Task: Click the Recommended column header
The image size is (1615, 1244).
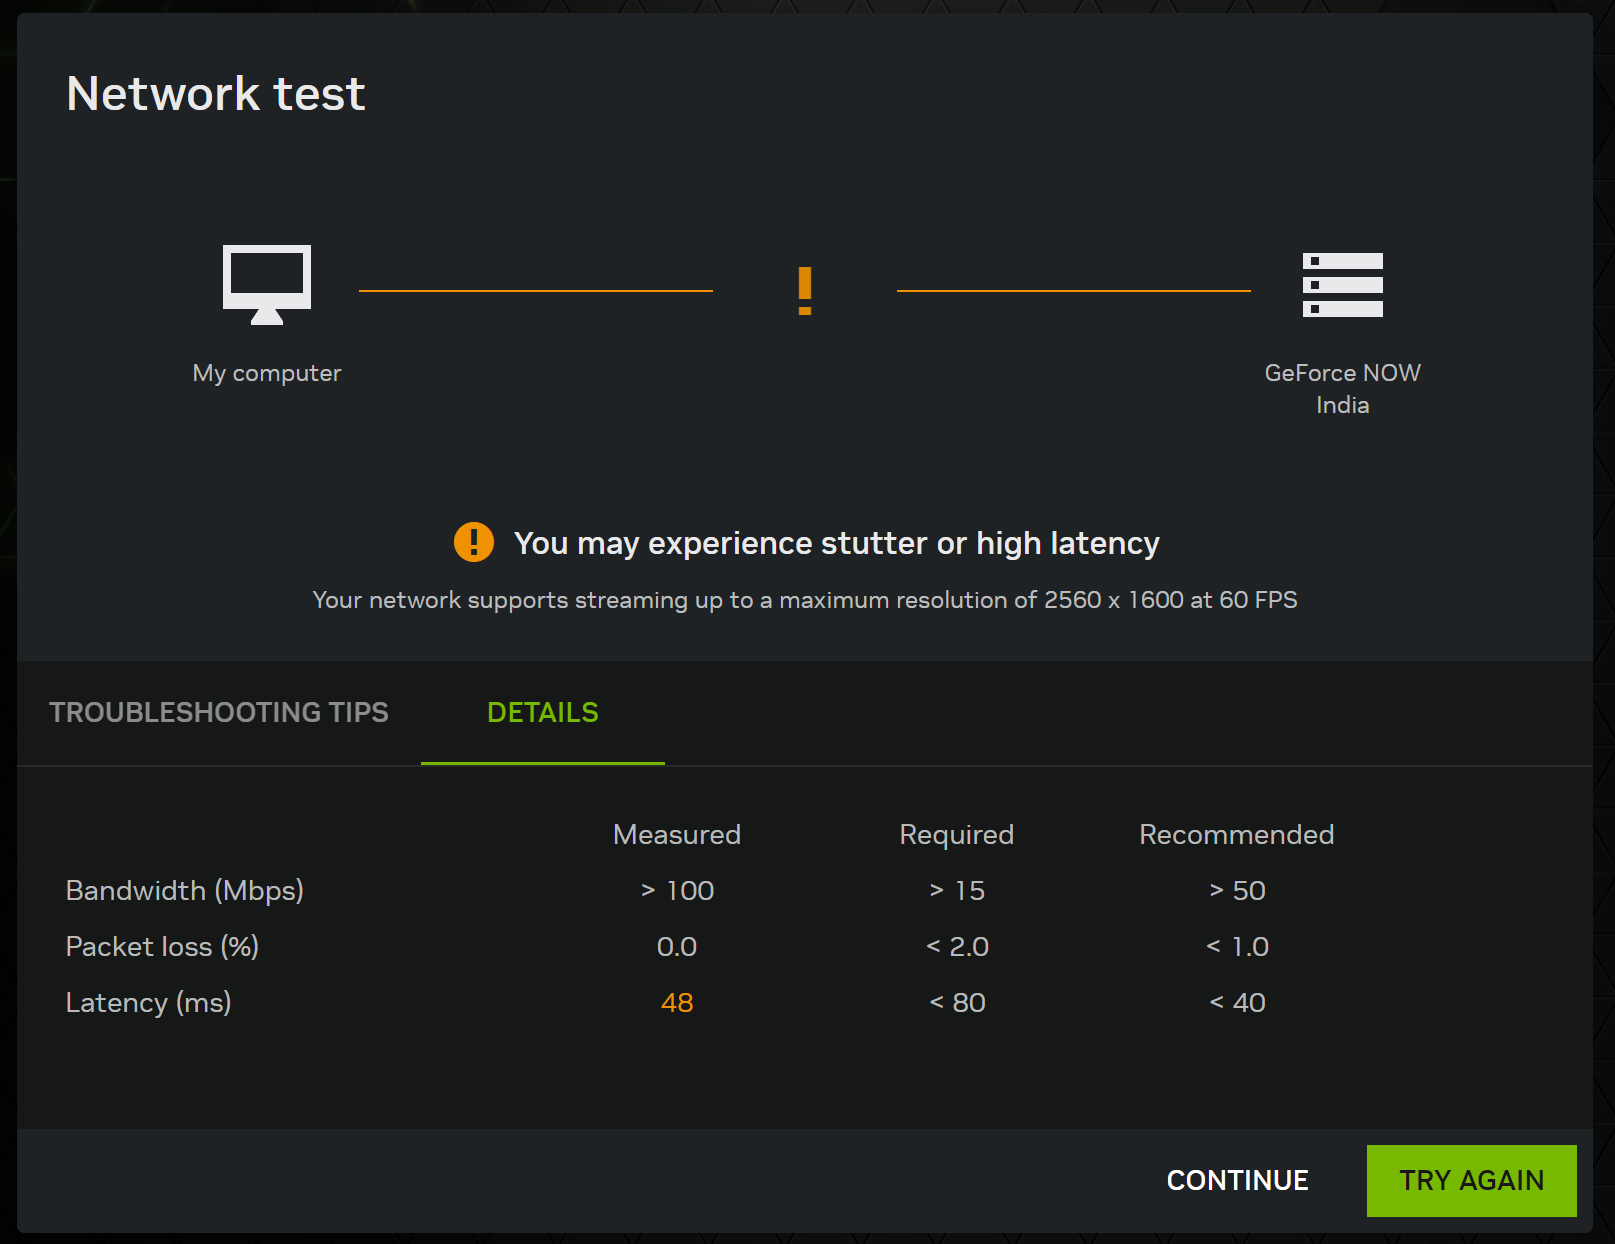Action: (1236, 834)
